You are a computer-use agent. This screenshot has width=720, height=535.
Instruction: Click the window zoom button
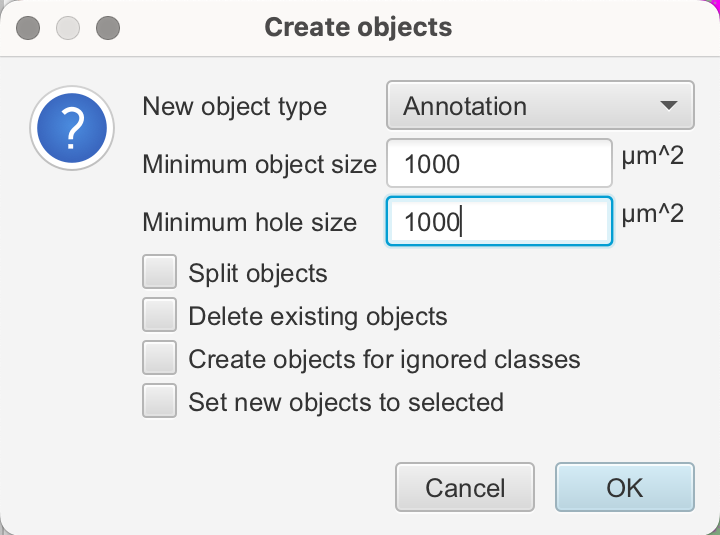[107, 27]
